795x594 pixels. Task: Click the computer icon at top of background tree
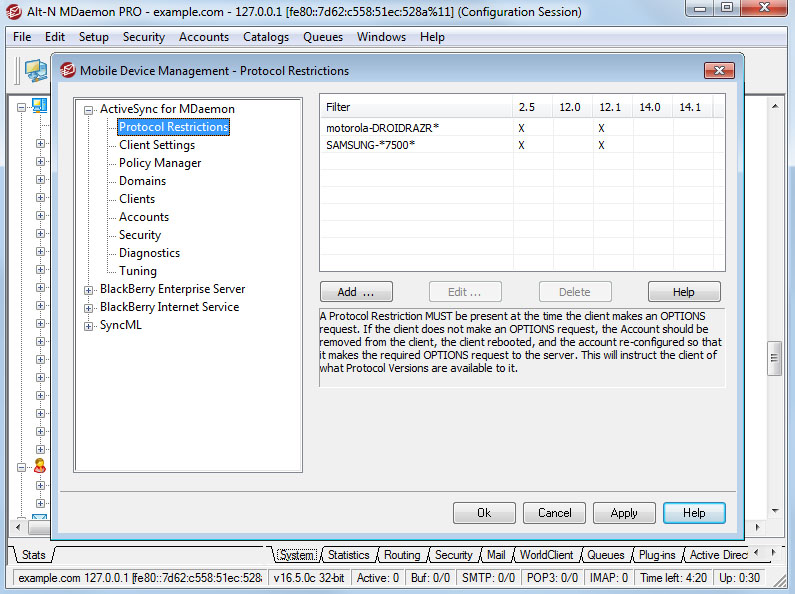click(40, 106)
